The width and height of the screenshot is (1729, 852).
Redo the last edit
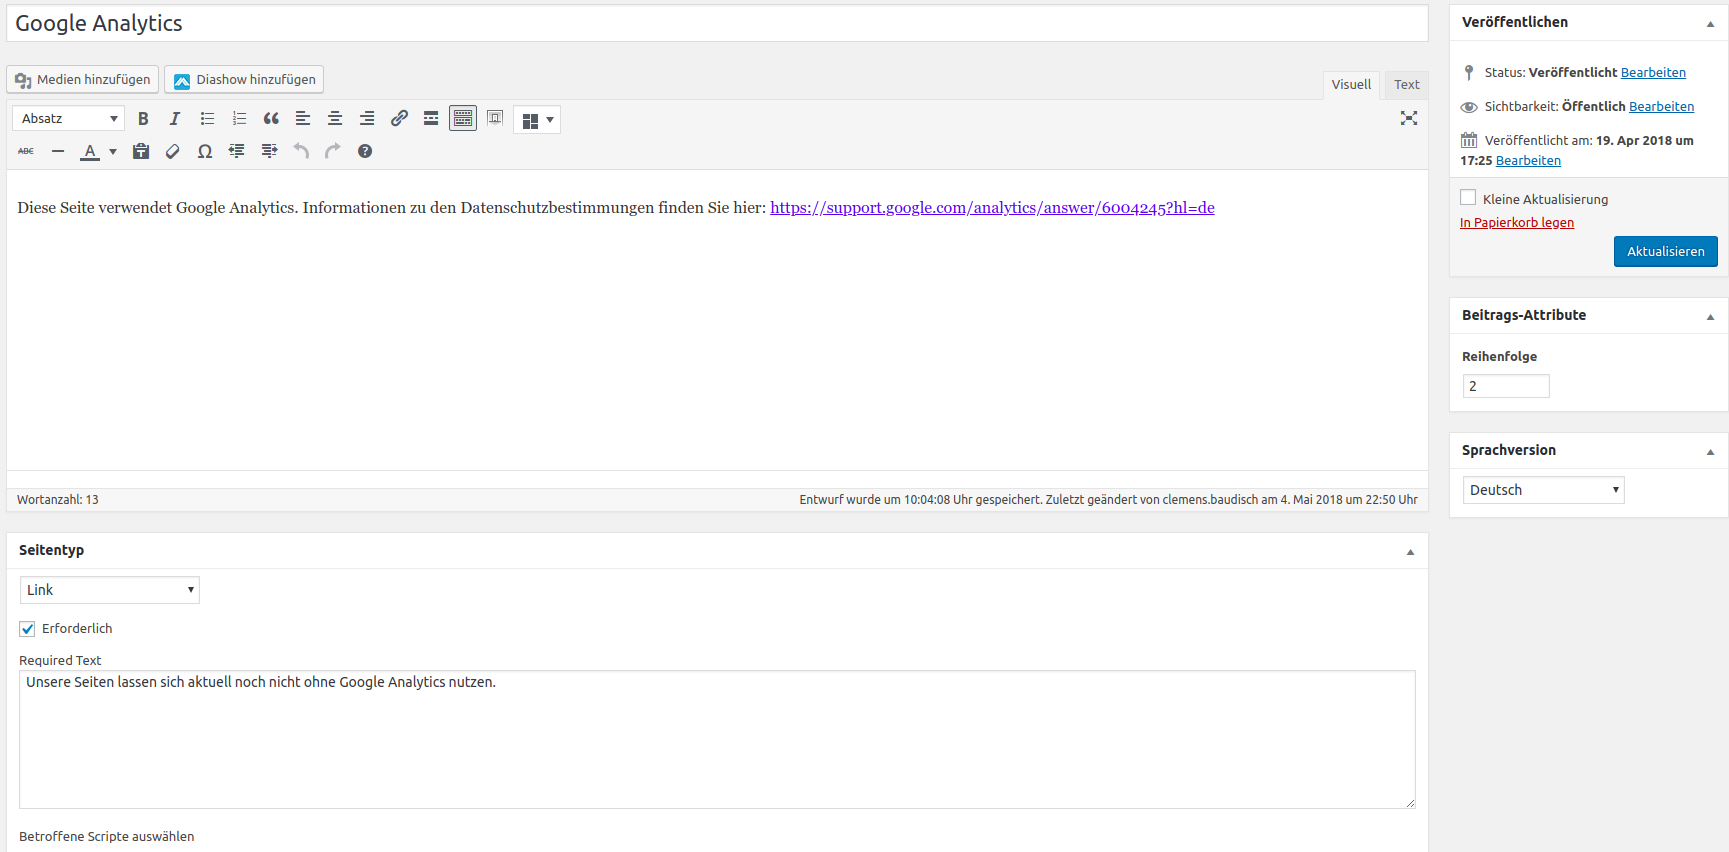coord(333,151)
